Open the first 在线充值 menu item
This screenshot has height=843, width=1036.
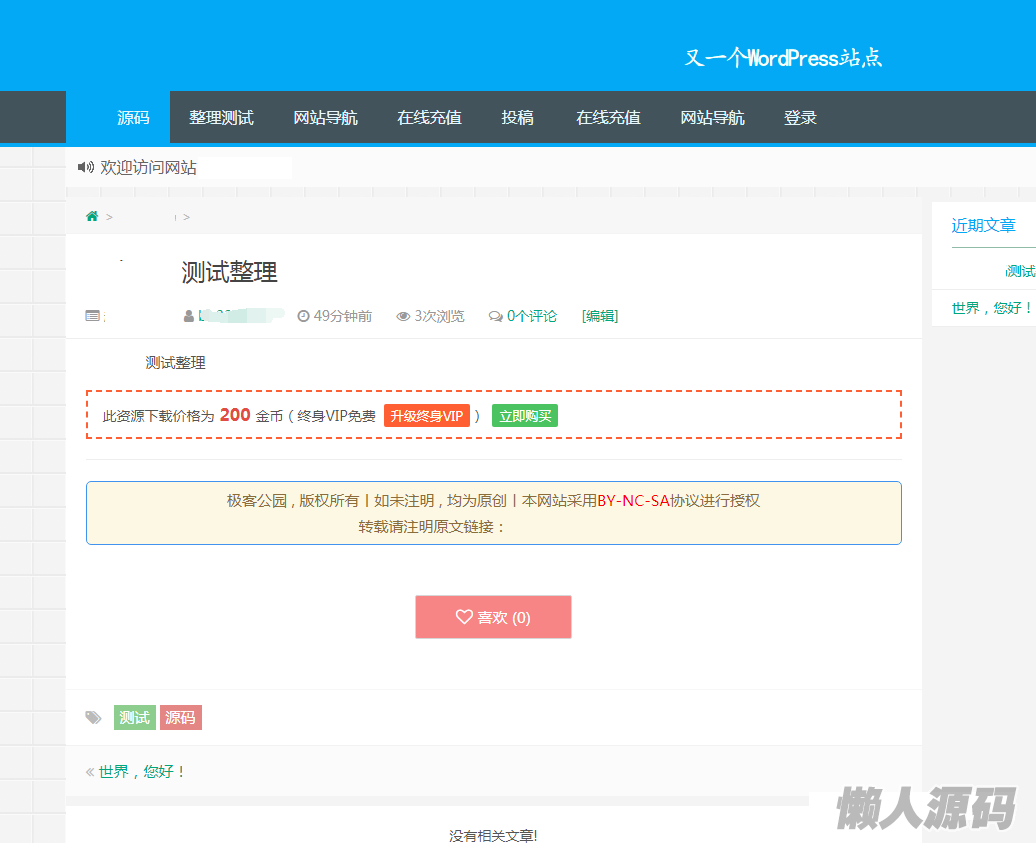pos(429,118)
